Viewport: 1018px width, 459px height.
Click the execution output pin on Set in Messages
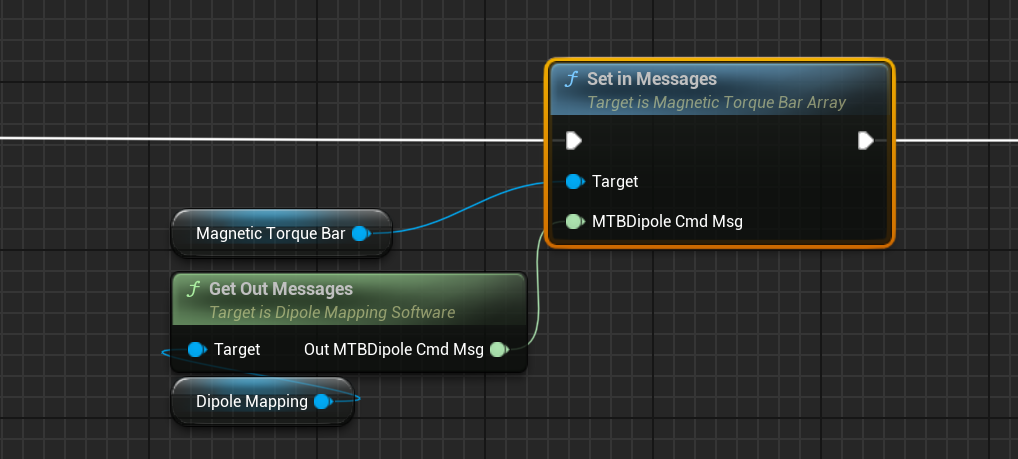(866, 141)
